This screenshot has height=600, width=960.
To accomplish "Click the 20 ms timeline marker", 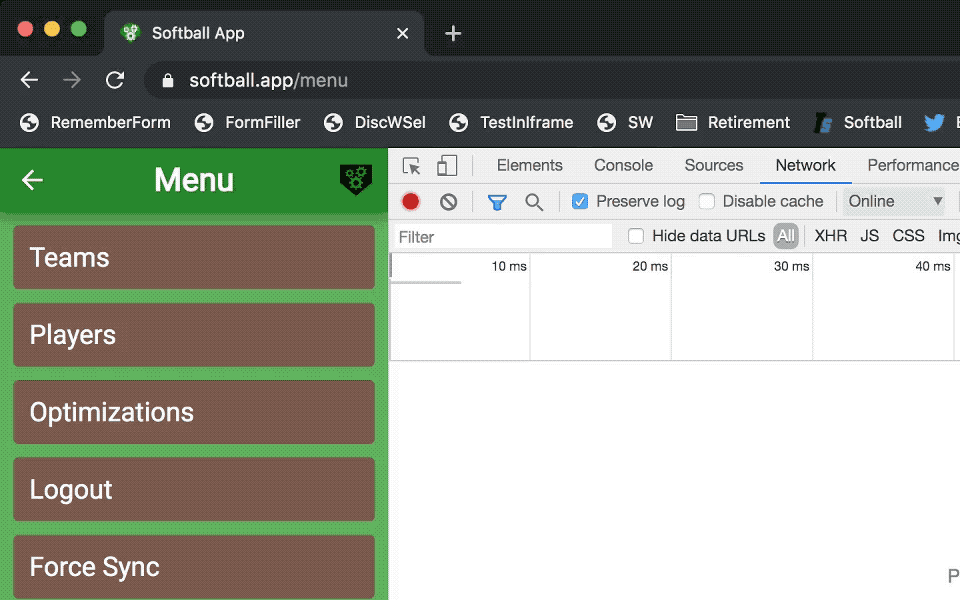I will point(650,266).
